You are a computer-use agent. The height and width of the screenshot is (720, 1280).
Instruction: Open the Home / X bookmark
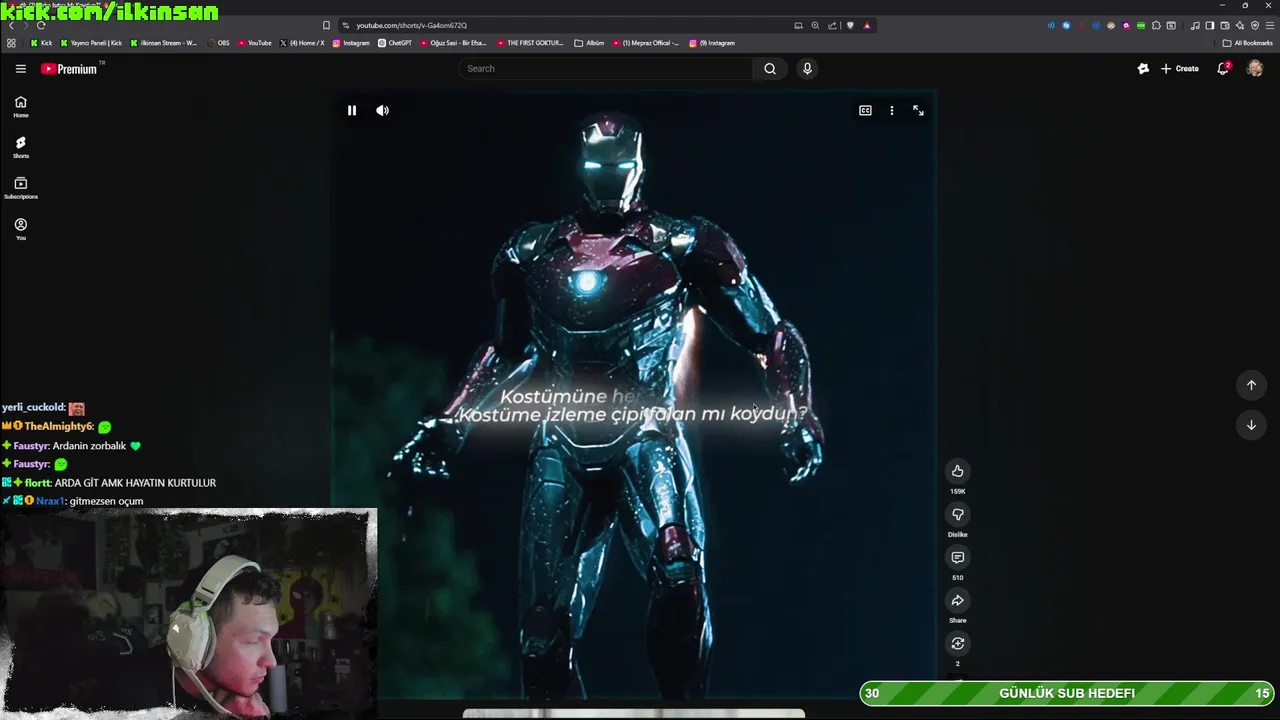302,43
